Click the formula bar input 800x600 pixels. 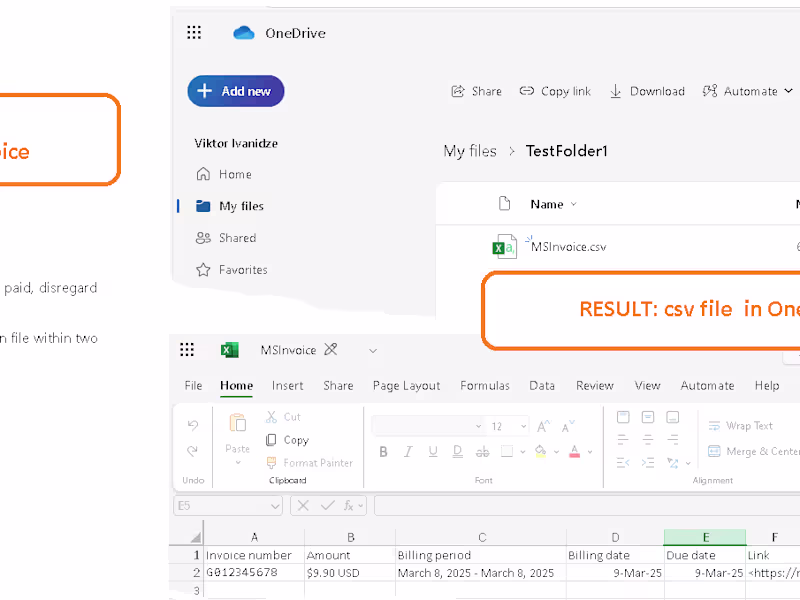coord(587,506)
